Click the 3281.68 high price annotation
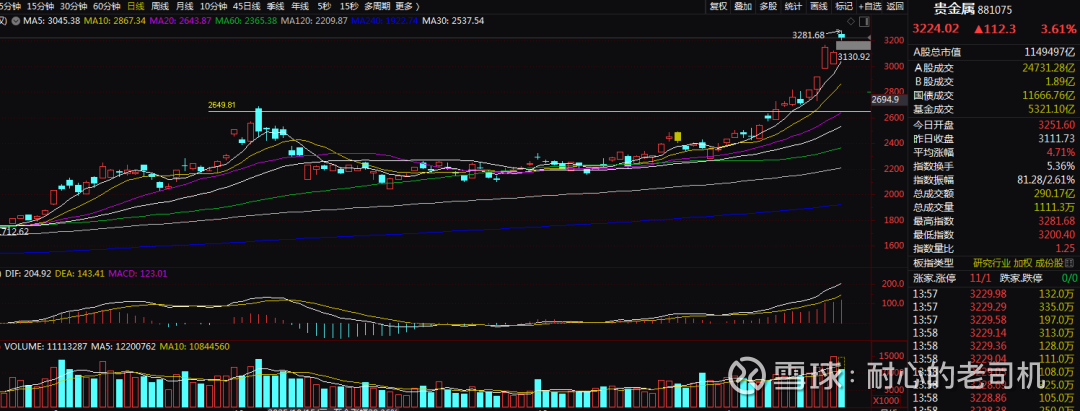The image size is (1080, 411). (x=809, y=34)
